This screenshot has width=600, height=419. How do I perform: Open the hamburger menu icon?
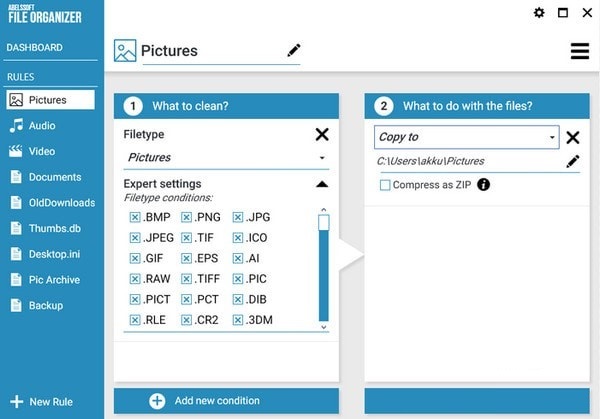coord(580,51)
